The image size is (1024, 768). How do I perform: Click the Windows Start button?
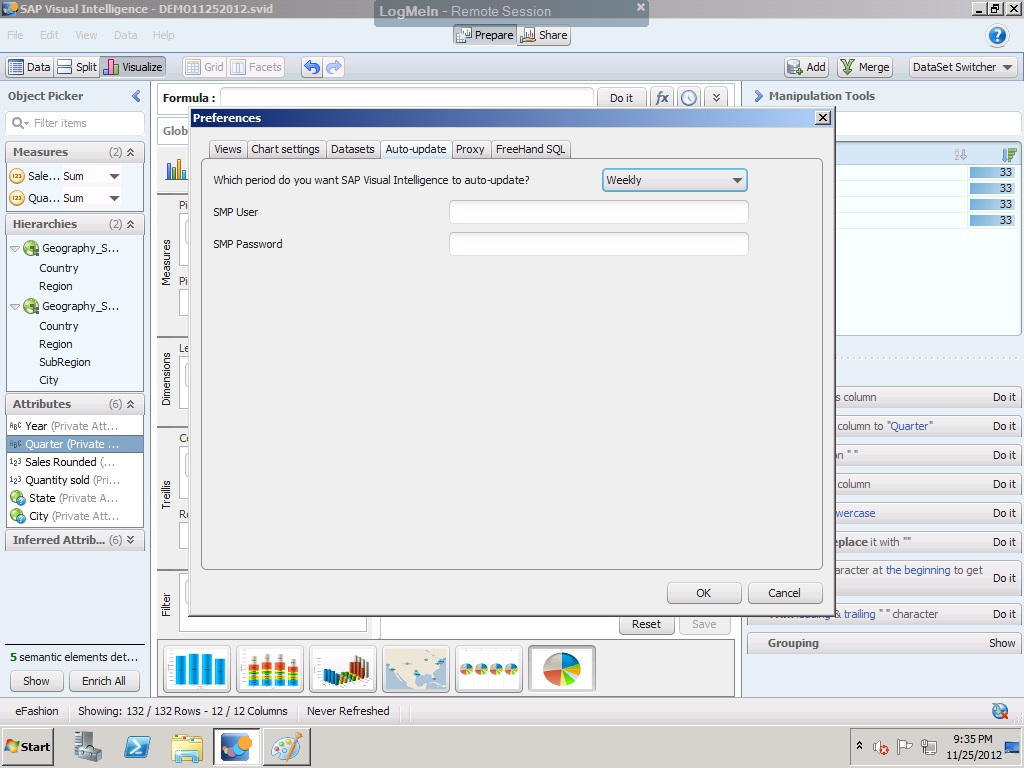[27, 747]
